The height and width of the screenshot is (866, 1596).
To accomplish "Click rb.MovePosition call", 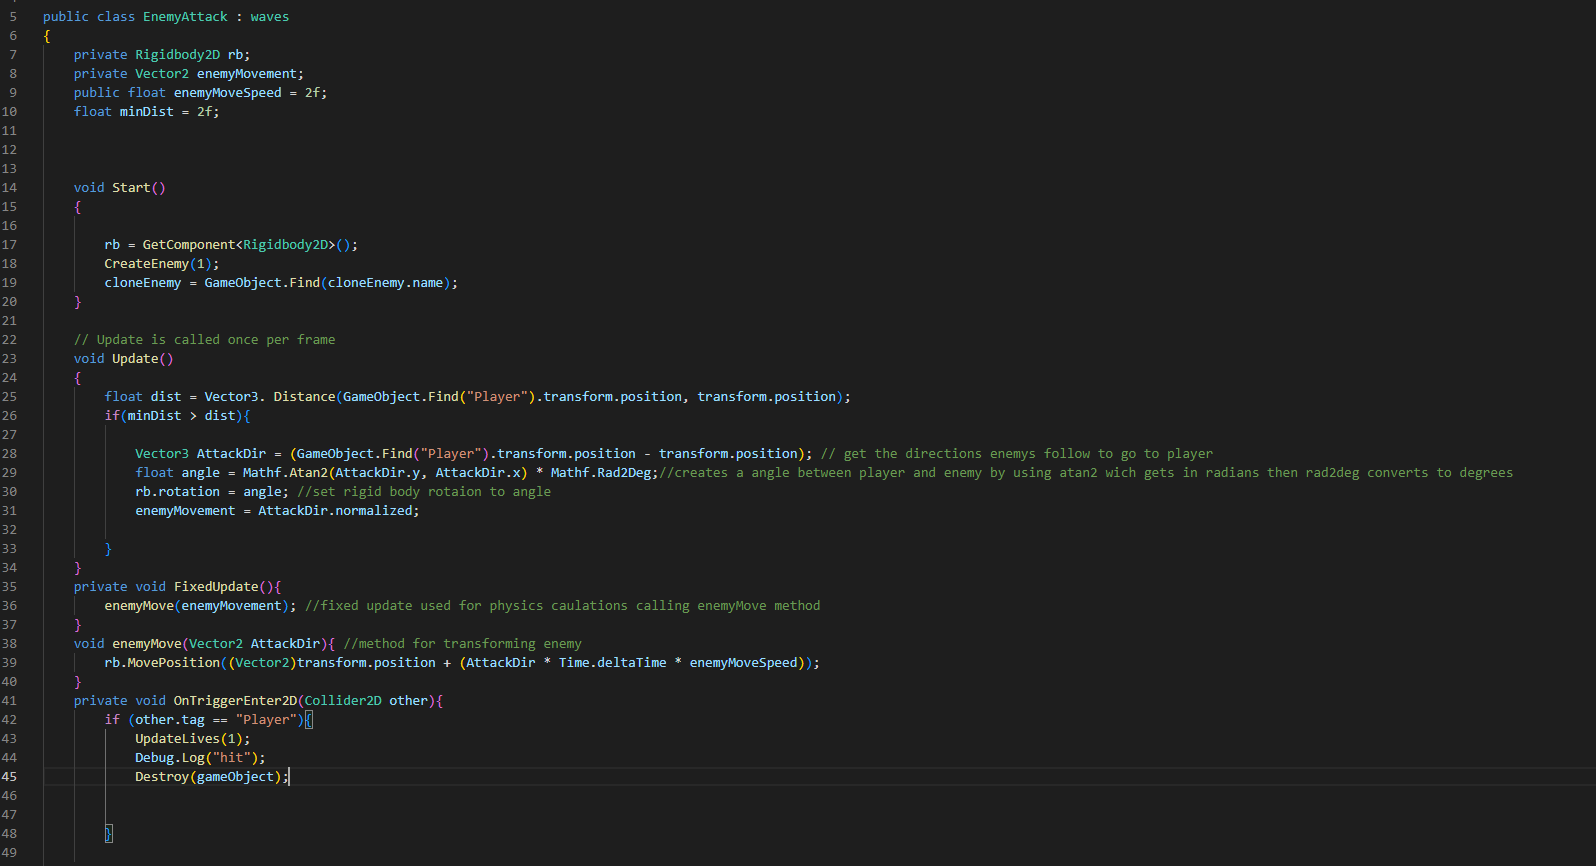I will (x=162, y=663).
